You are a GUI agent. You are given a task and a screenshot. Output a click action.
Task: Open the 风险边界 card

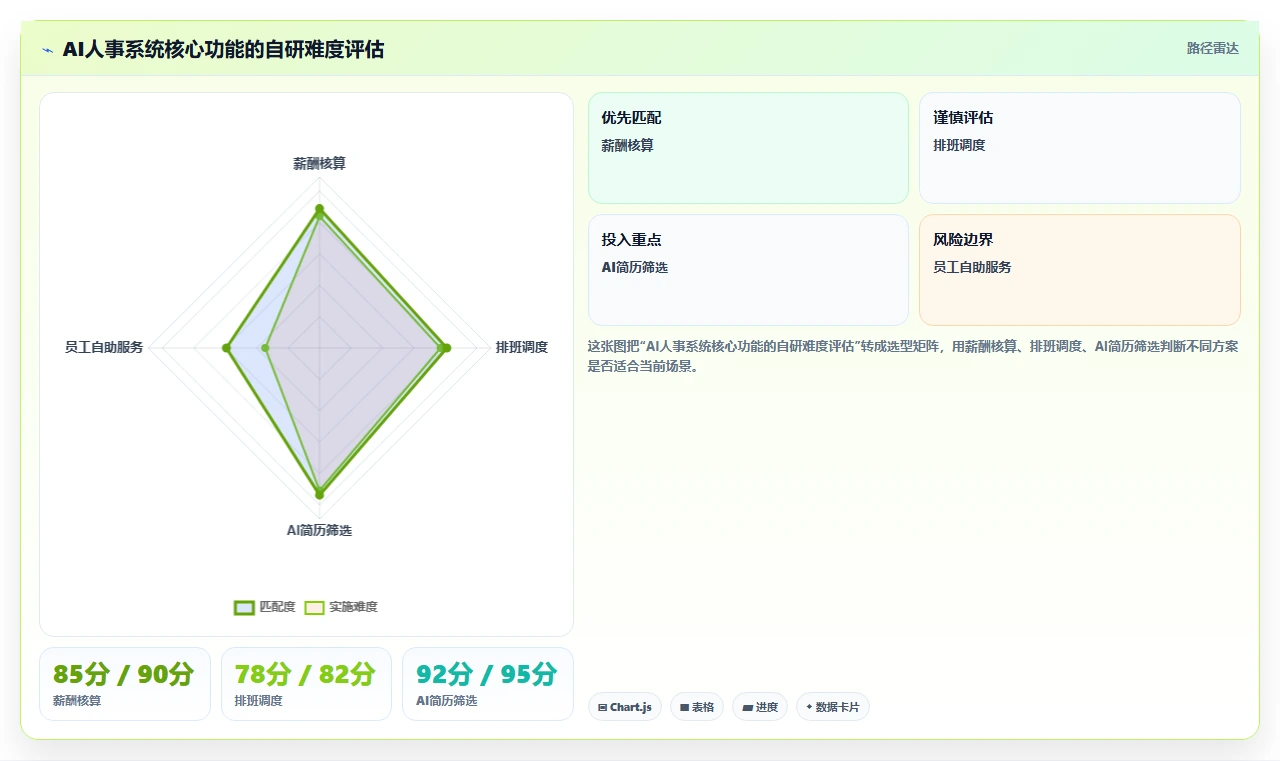click(x=1080, y=270)
